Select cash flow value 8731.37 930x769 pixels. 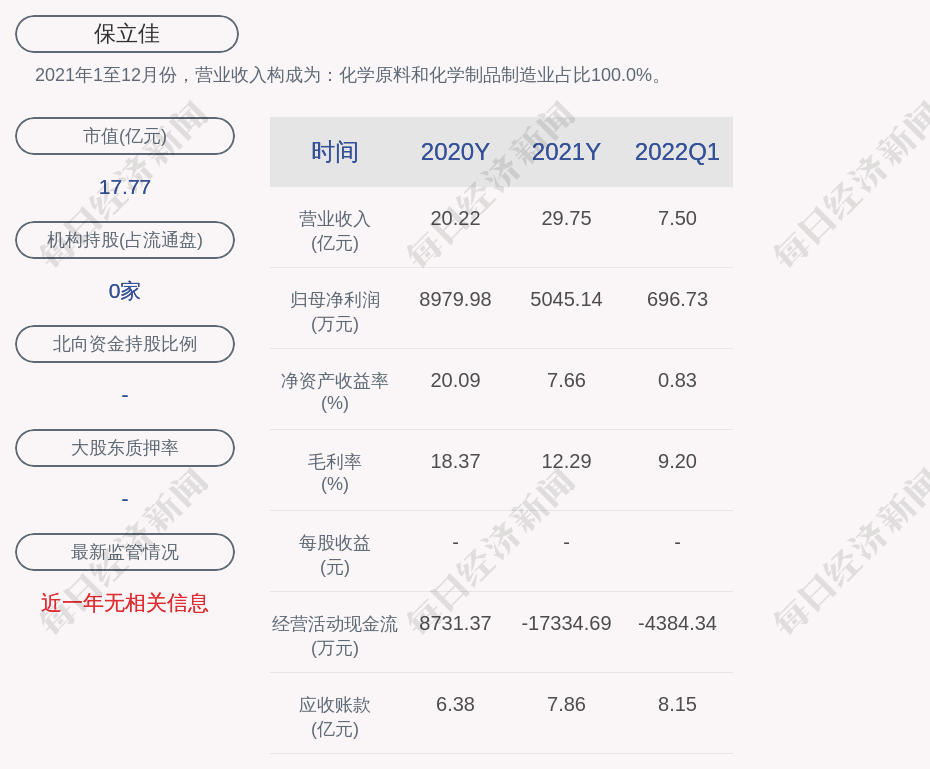click(455, 623)
